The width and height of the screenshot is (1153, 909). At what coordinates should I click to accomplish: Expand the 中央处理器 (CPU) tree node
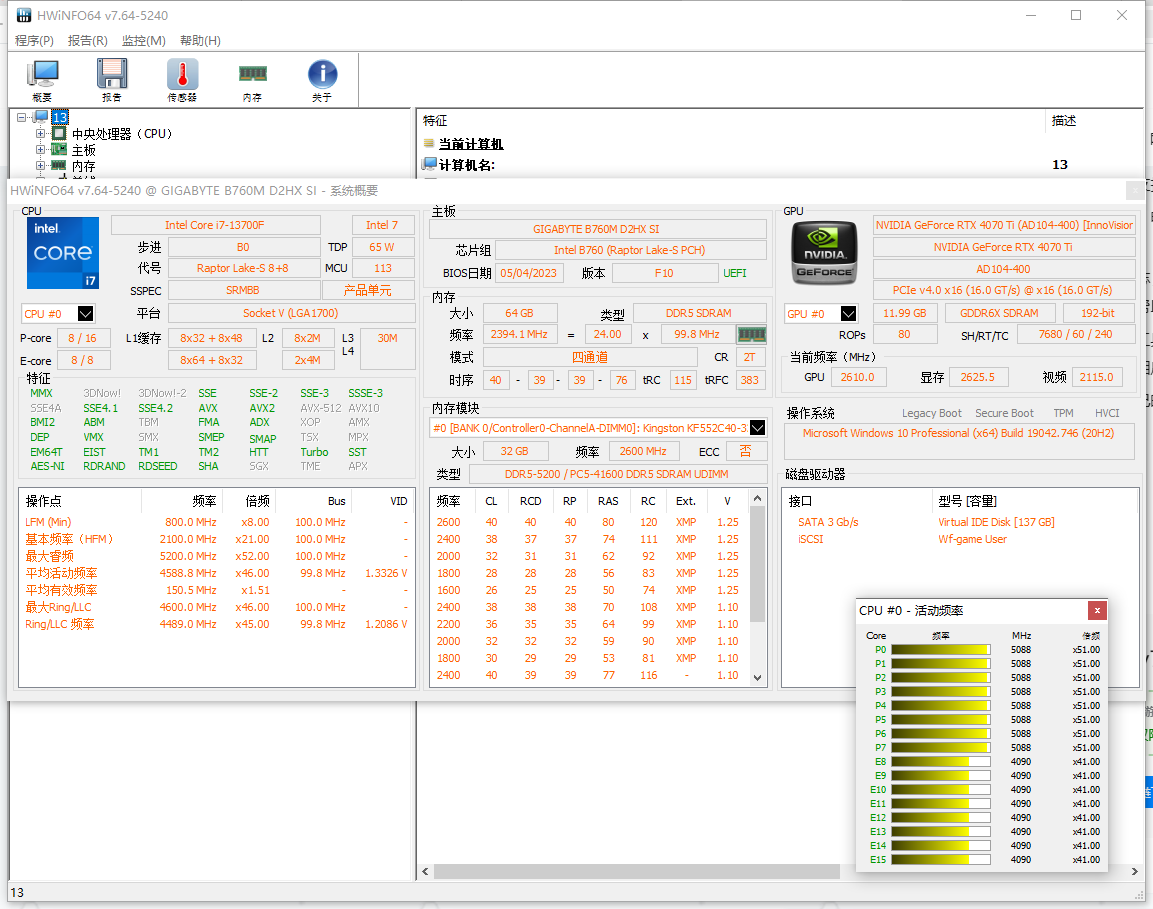pyautogui.click(x=40, y=134)
